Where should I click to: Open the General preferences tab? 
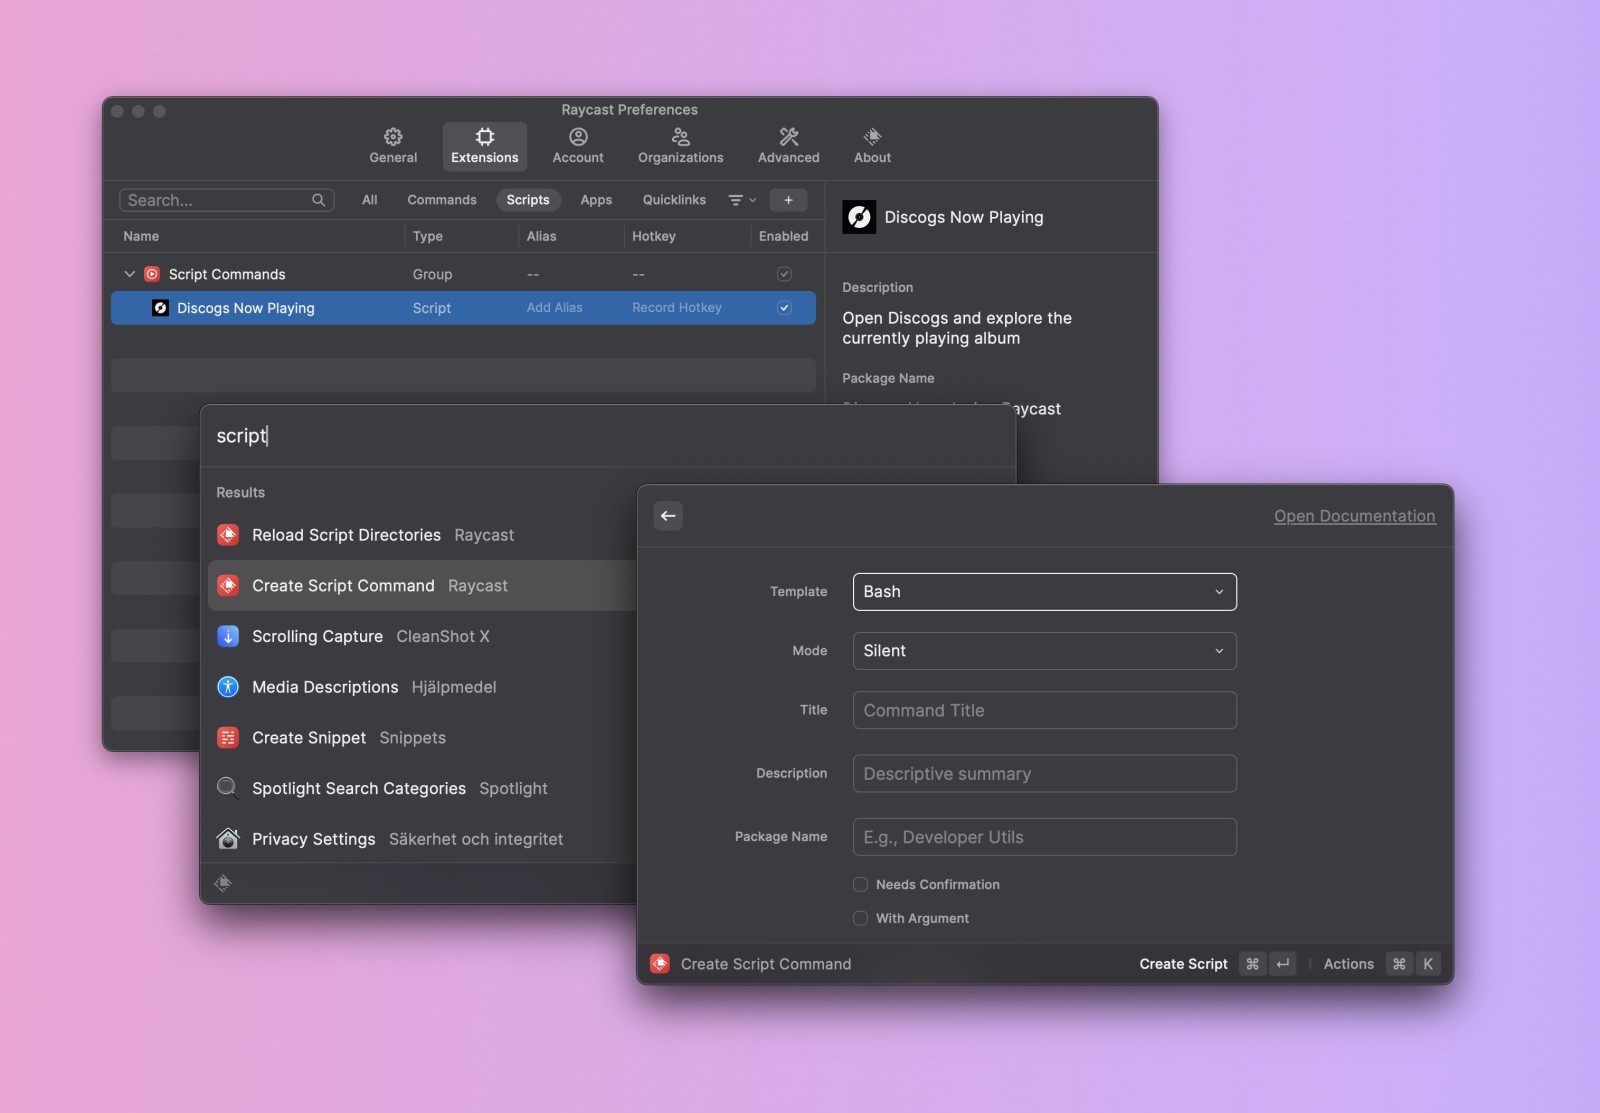393,146
